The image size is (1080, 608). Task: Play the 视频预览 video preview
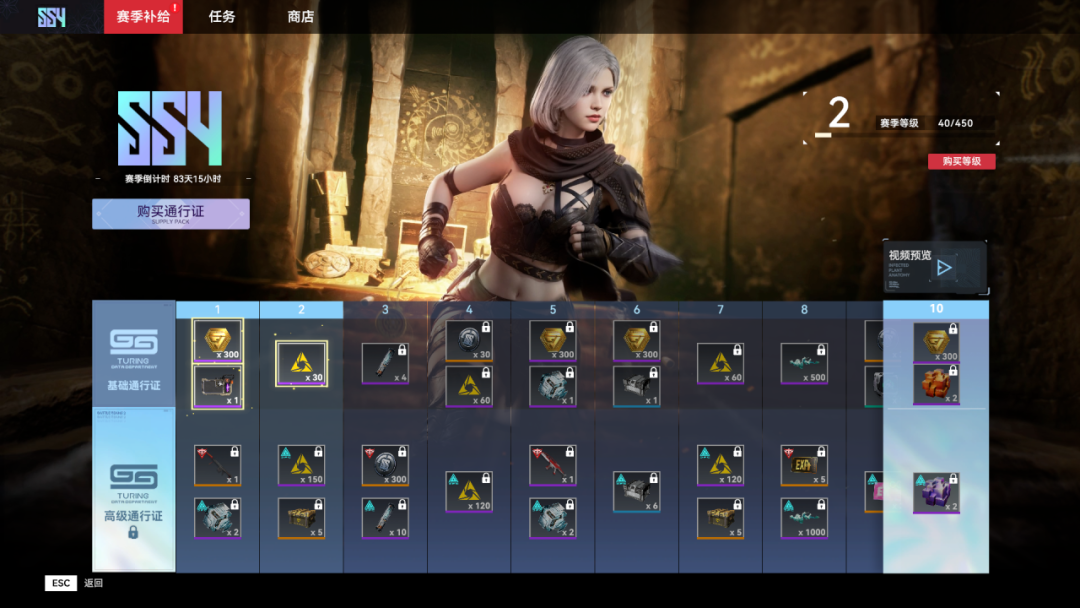pos(943,268)
